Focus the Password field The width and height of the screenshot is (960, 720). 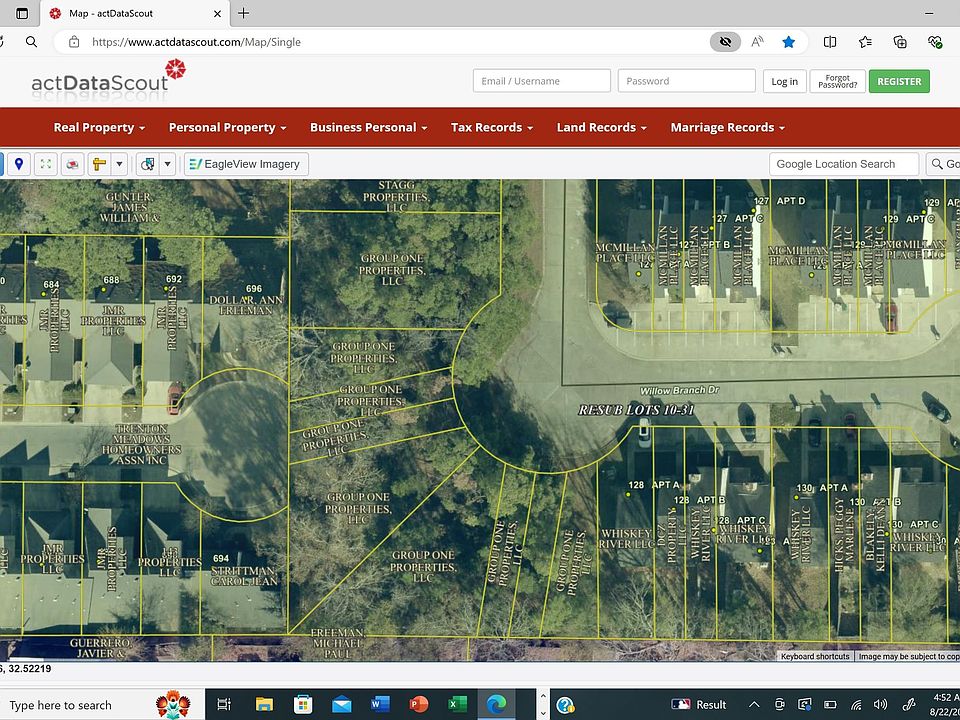click(x=686, y=81)
